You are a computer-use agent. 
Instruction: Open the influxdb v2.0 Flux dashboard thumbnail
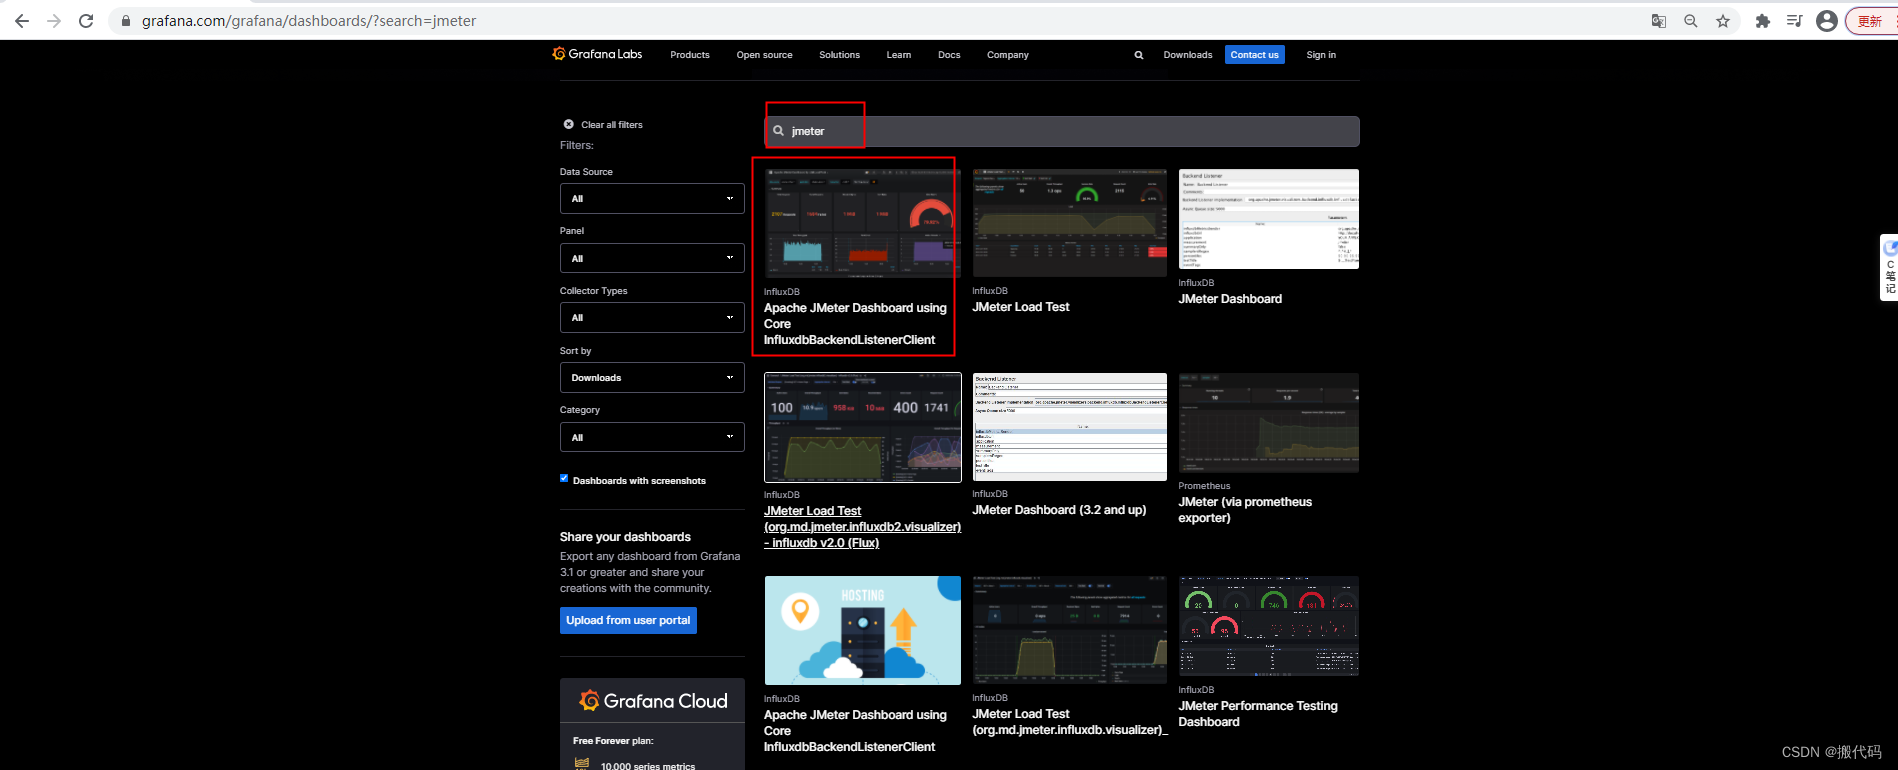[x=862, y=428]
